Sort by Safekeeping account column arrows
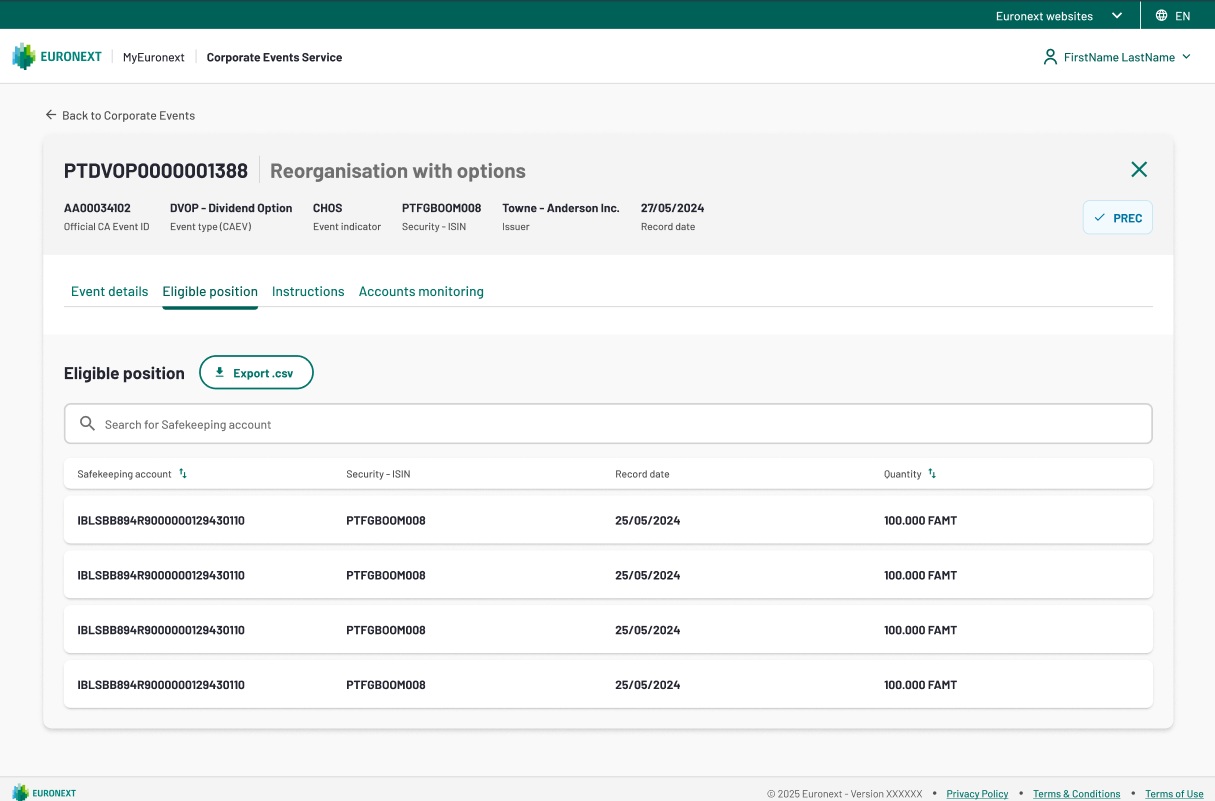The width and height of the screenshot is (1215, 801). pyautogui.click(x=183, y=474)
